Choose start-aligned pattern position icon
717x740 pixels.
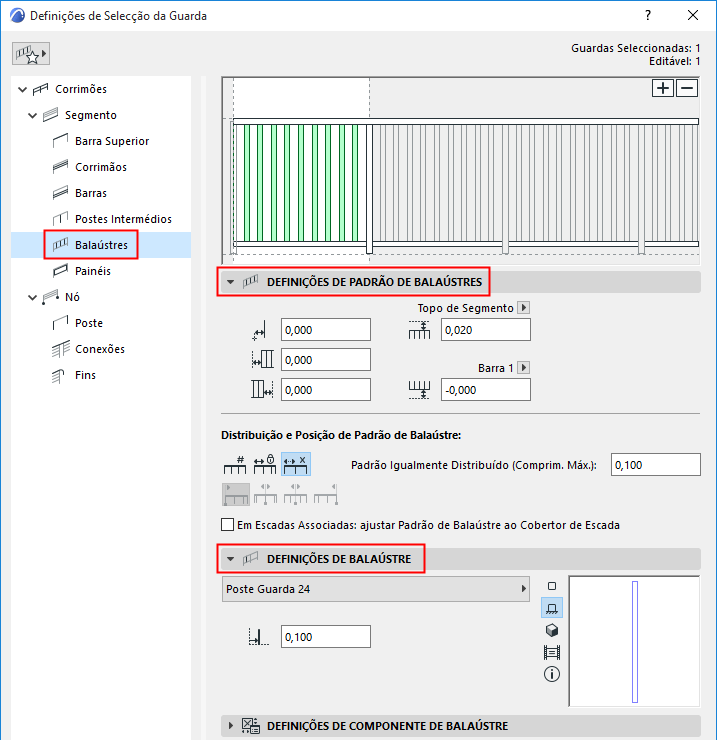(x=236, y=494)
